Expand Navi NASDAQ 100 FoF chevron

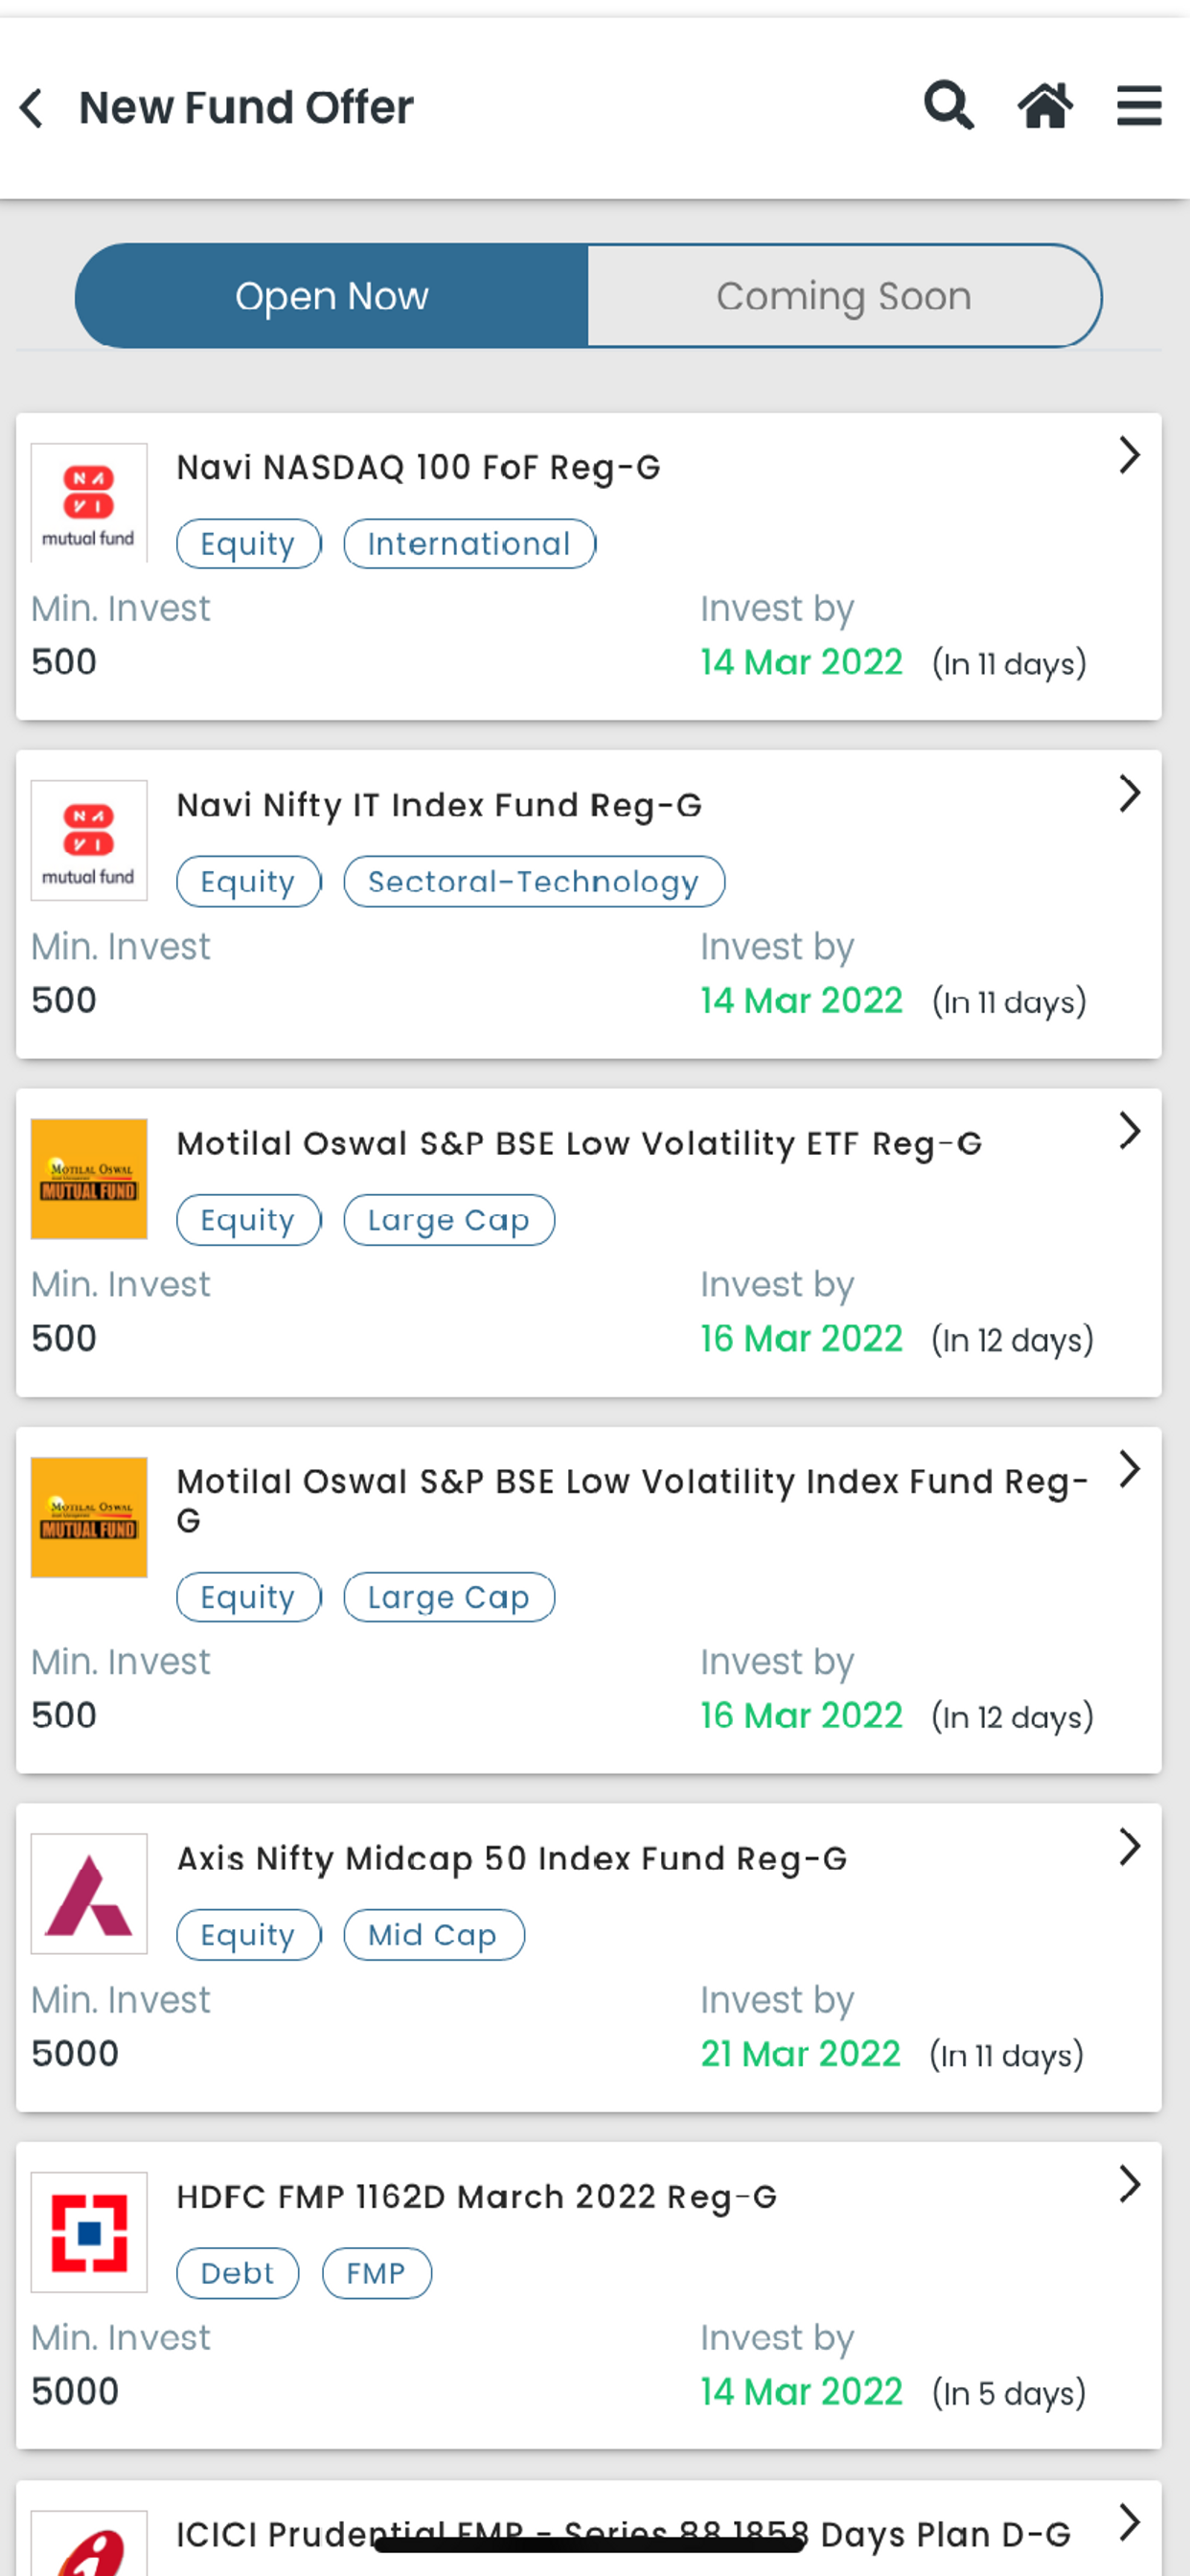pyautogui.click(x=1129, y=455)
